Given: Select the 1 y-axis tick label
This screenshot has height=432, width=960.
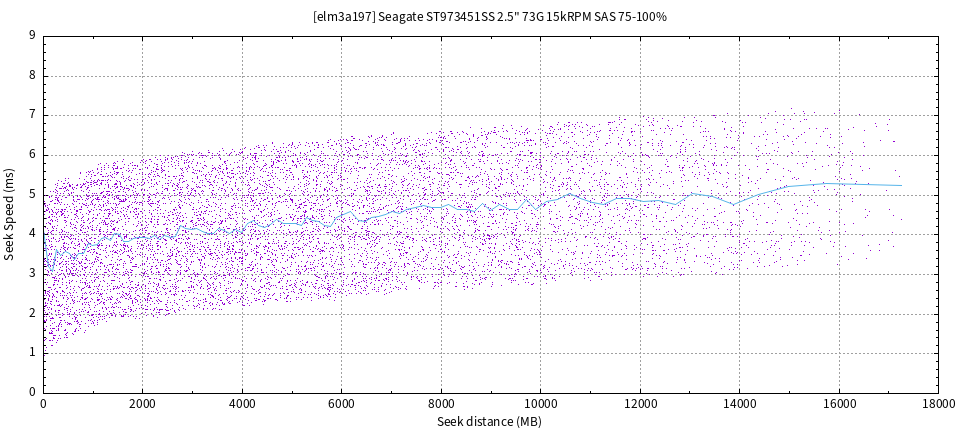Looking at the screenshot, I should pyautogui.click(x=32, y=352).
